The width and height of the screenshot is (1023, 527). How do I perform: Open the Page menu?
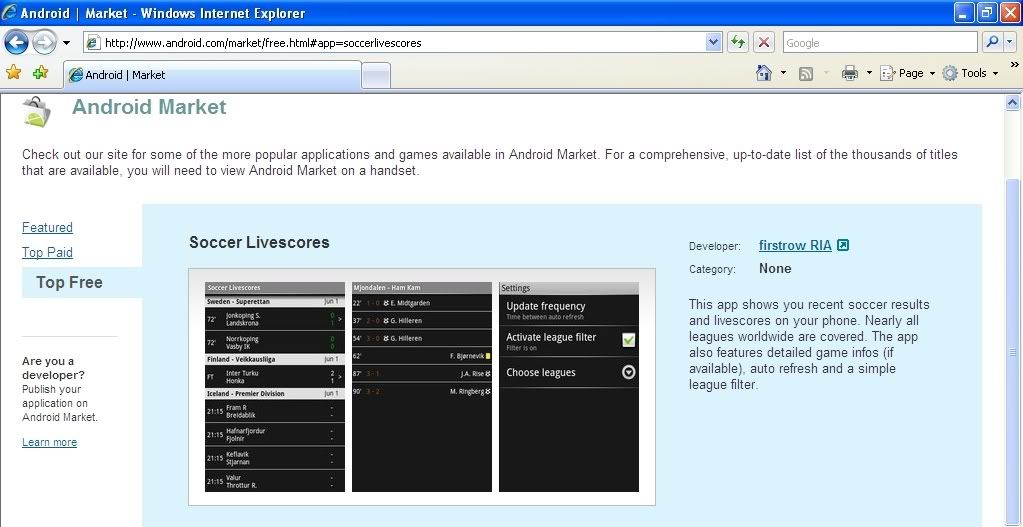908,73
